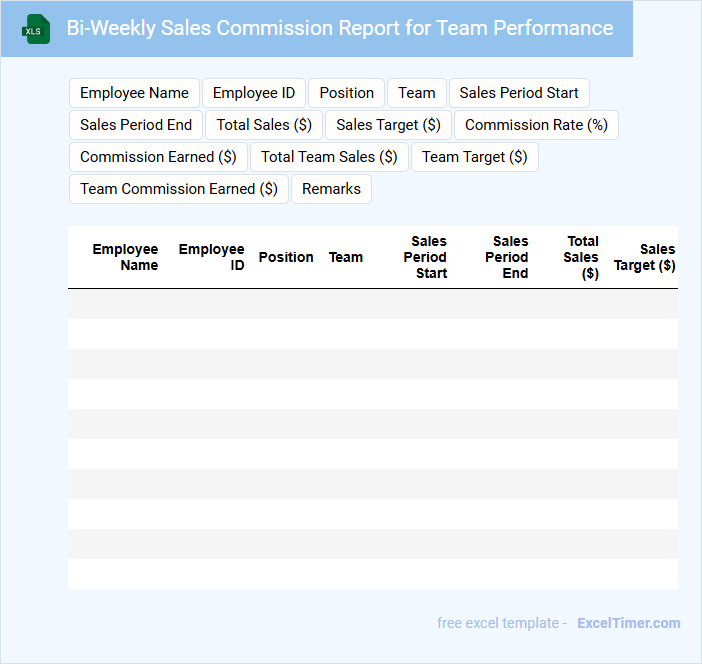The height and width of the screenshot is (664, 702).
Task: Select the Employee ID tag
Action: (x=254, y=93)
